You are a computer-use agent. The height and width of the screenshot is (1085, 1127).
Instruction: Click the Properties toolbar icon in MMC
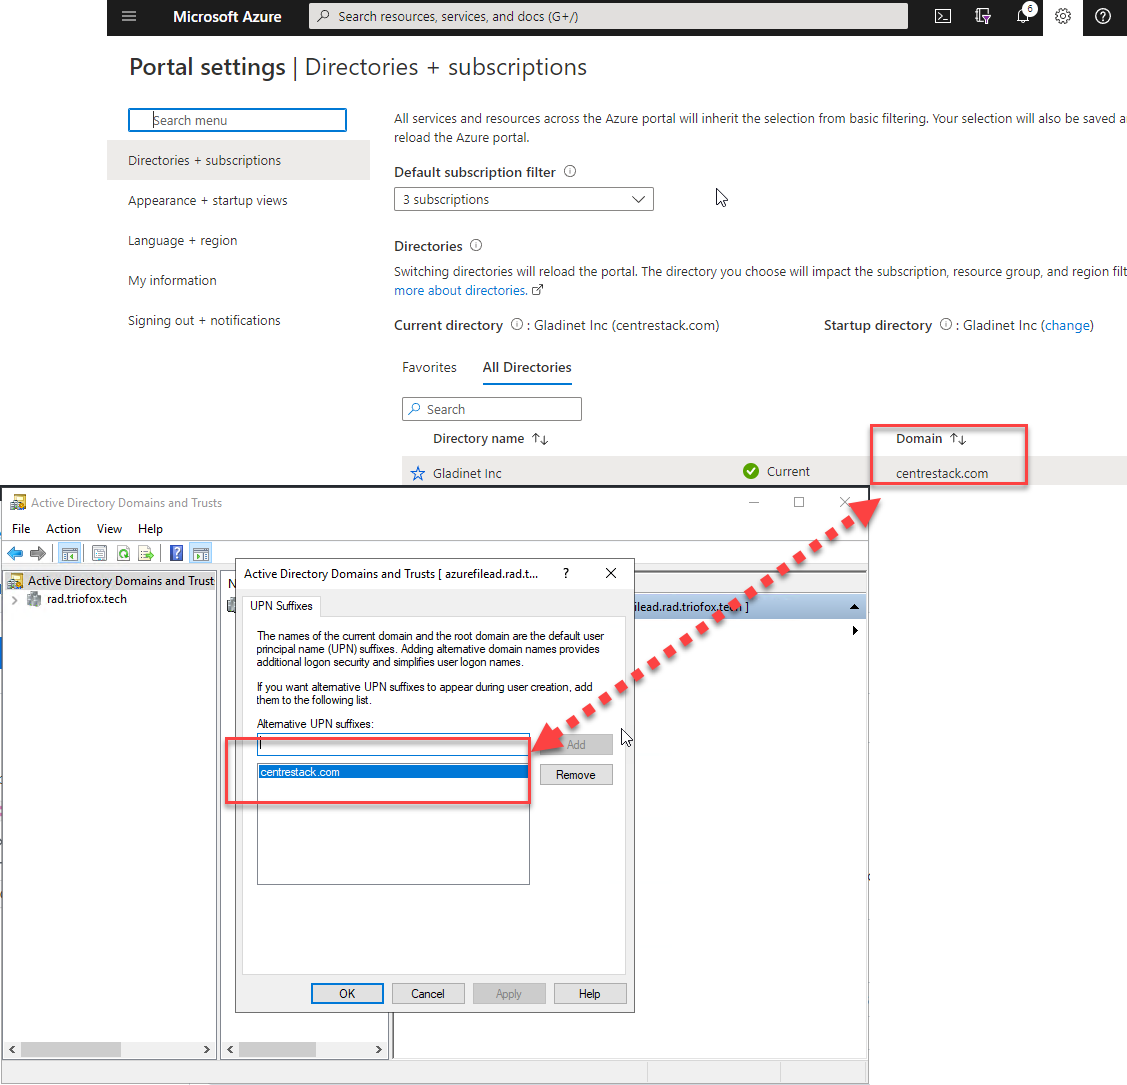pyautogui.click(x=100, y=553)
